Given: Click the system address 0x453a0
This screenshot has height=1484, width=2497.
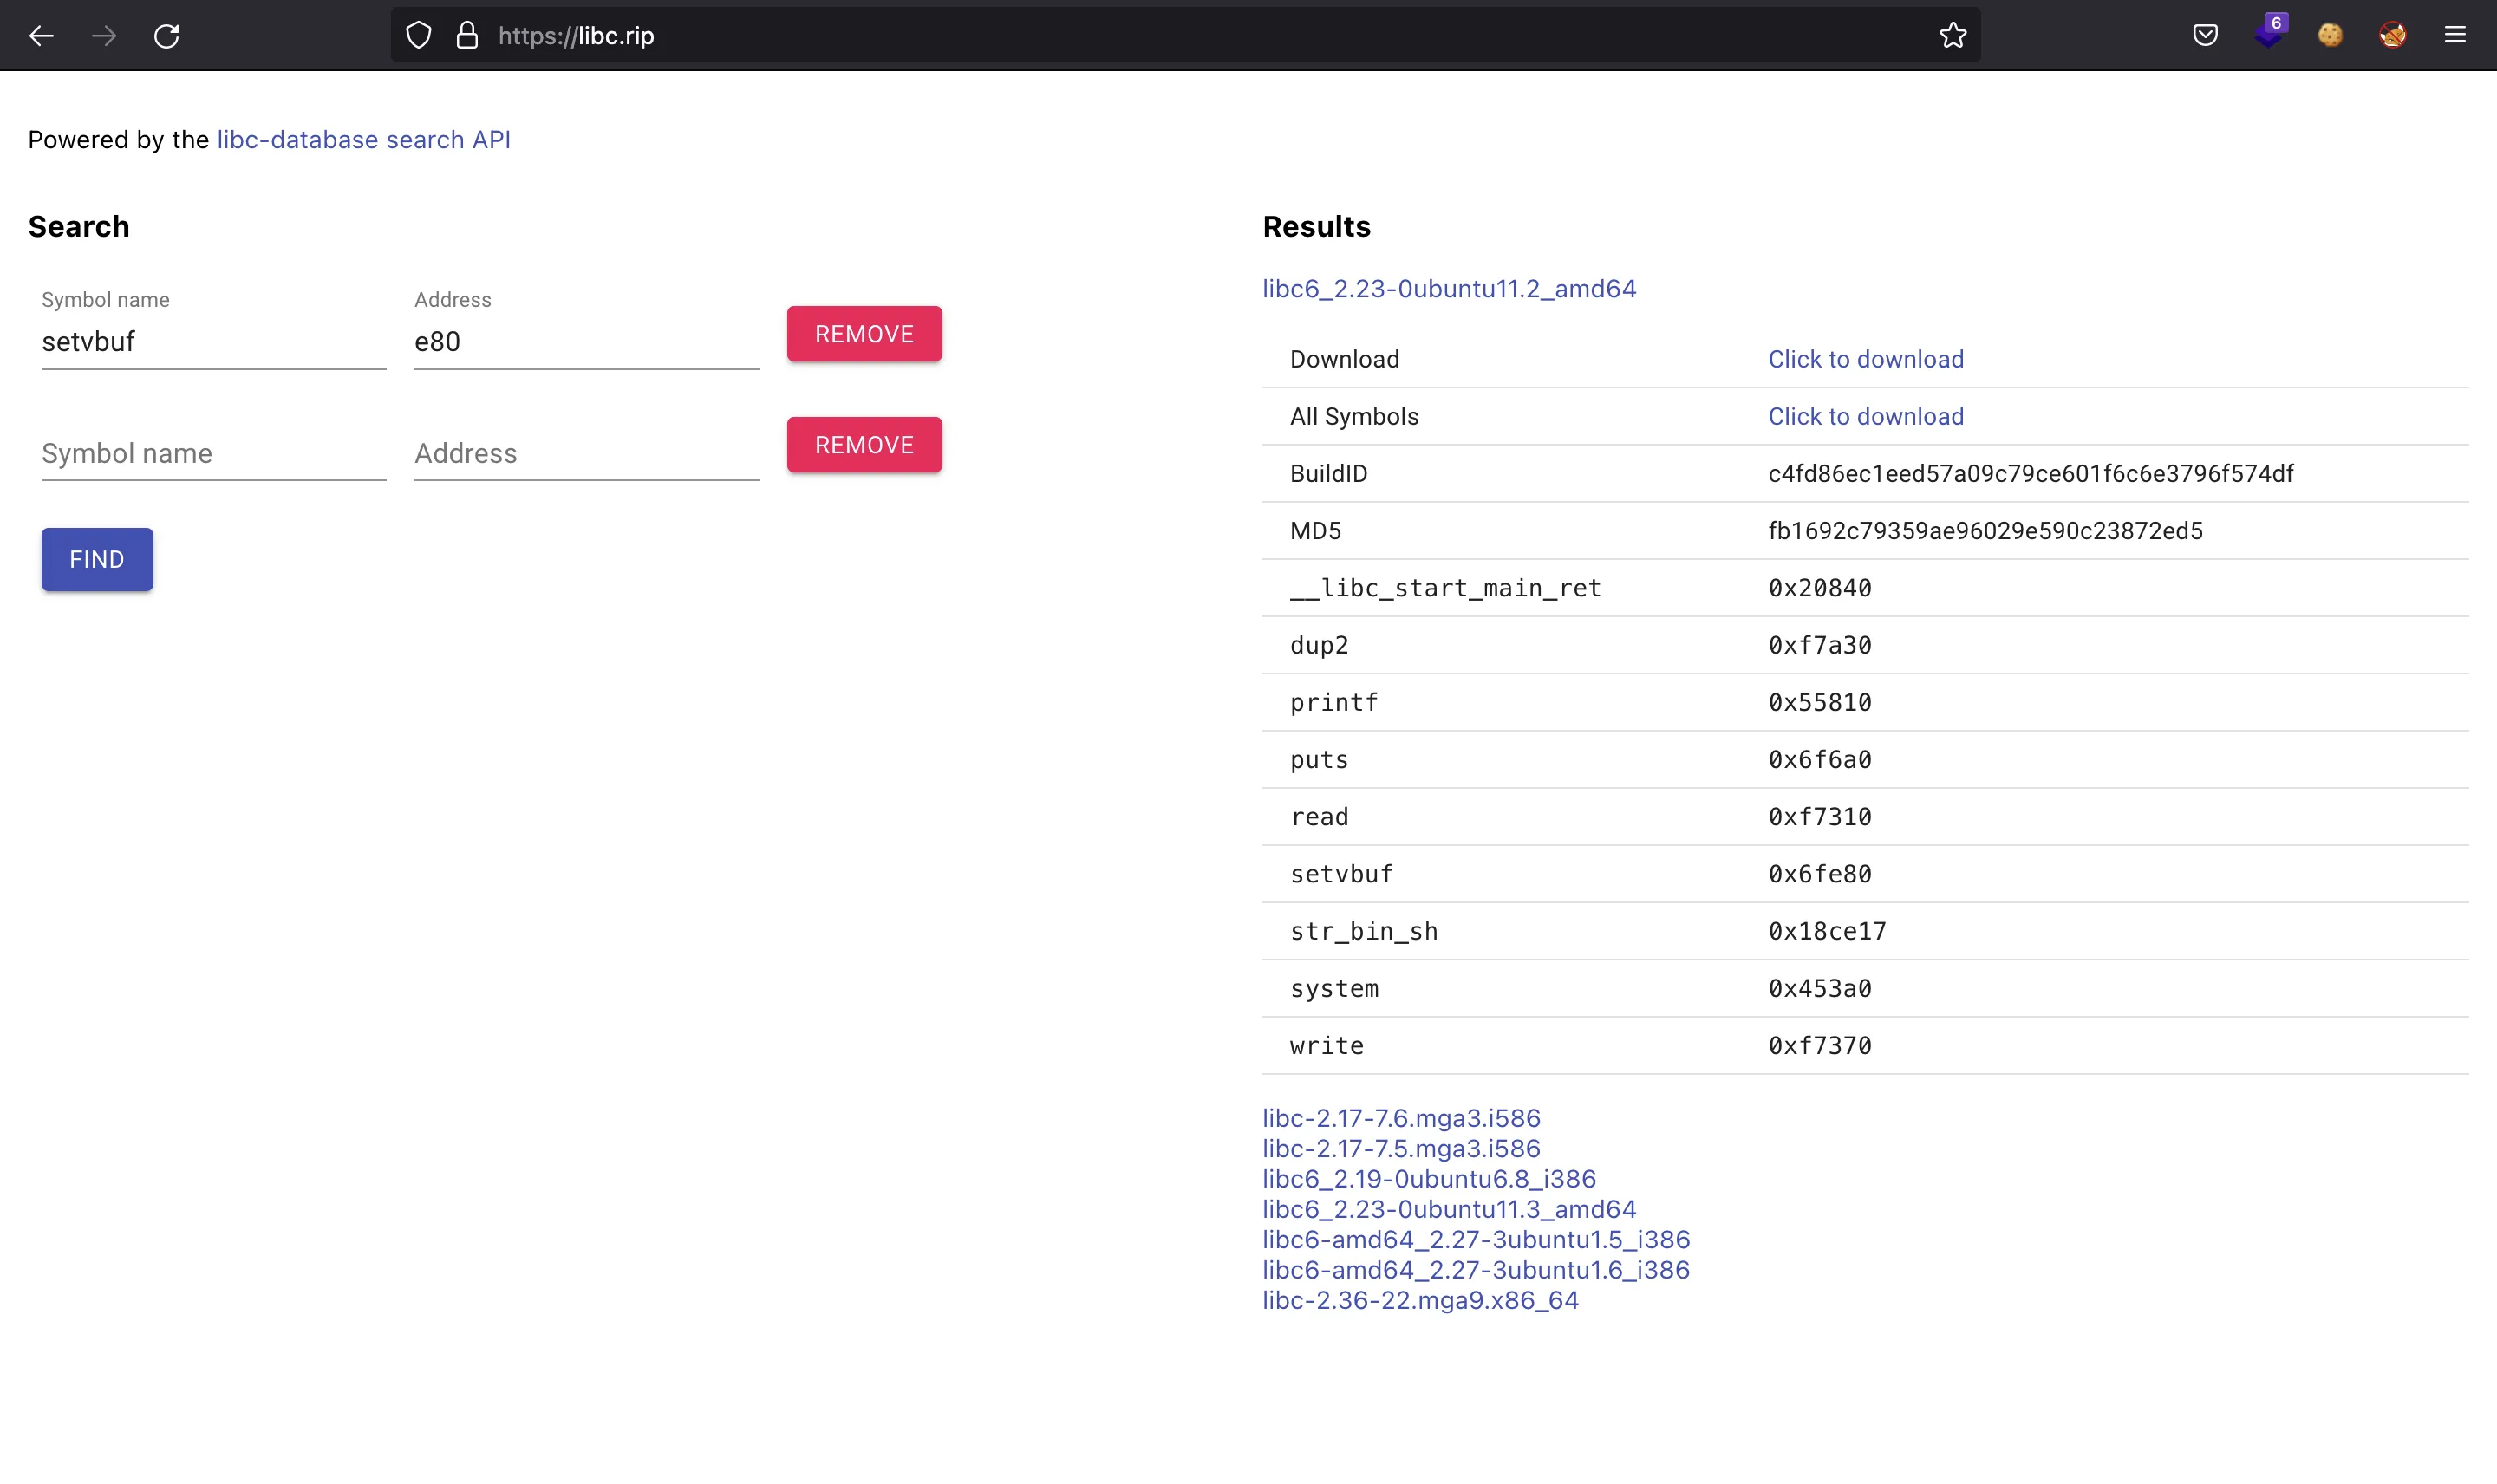Looking at the screenshot, I should pyautogui.click(x=1819, y=988).
